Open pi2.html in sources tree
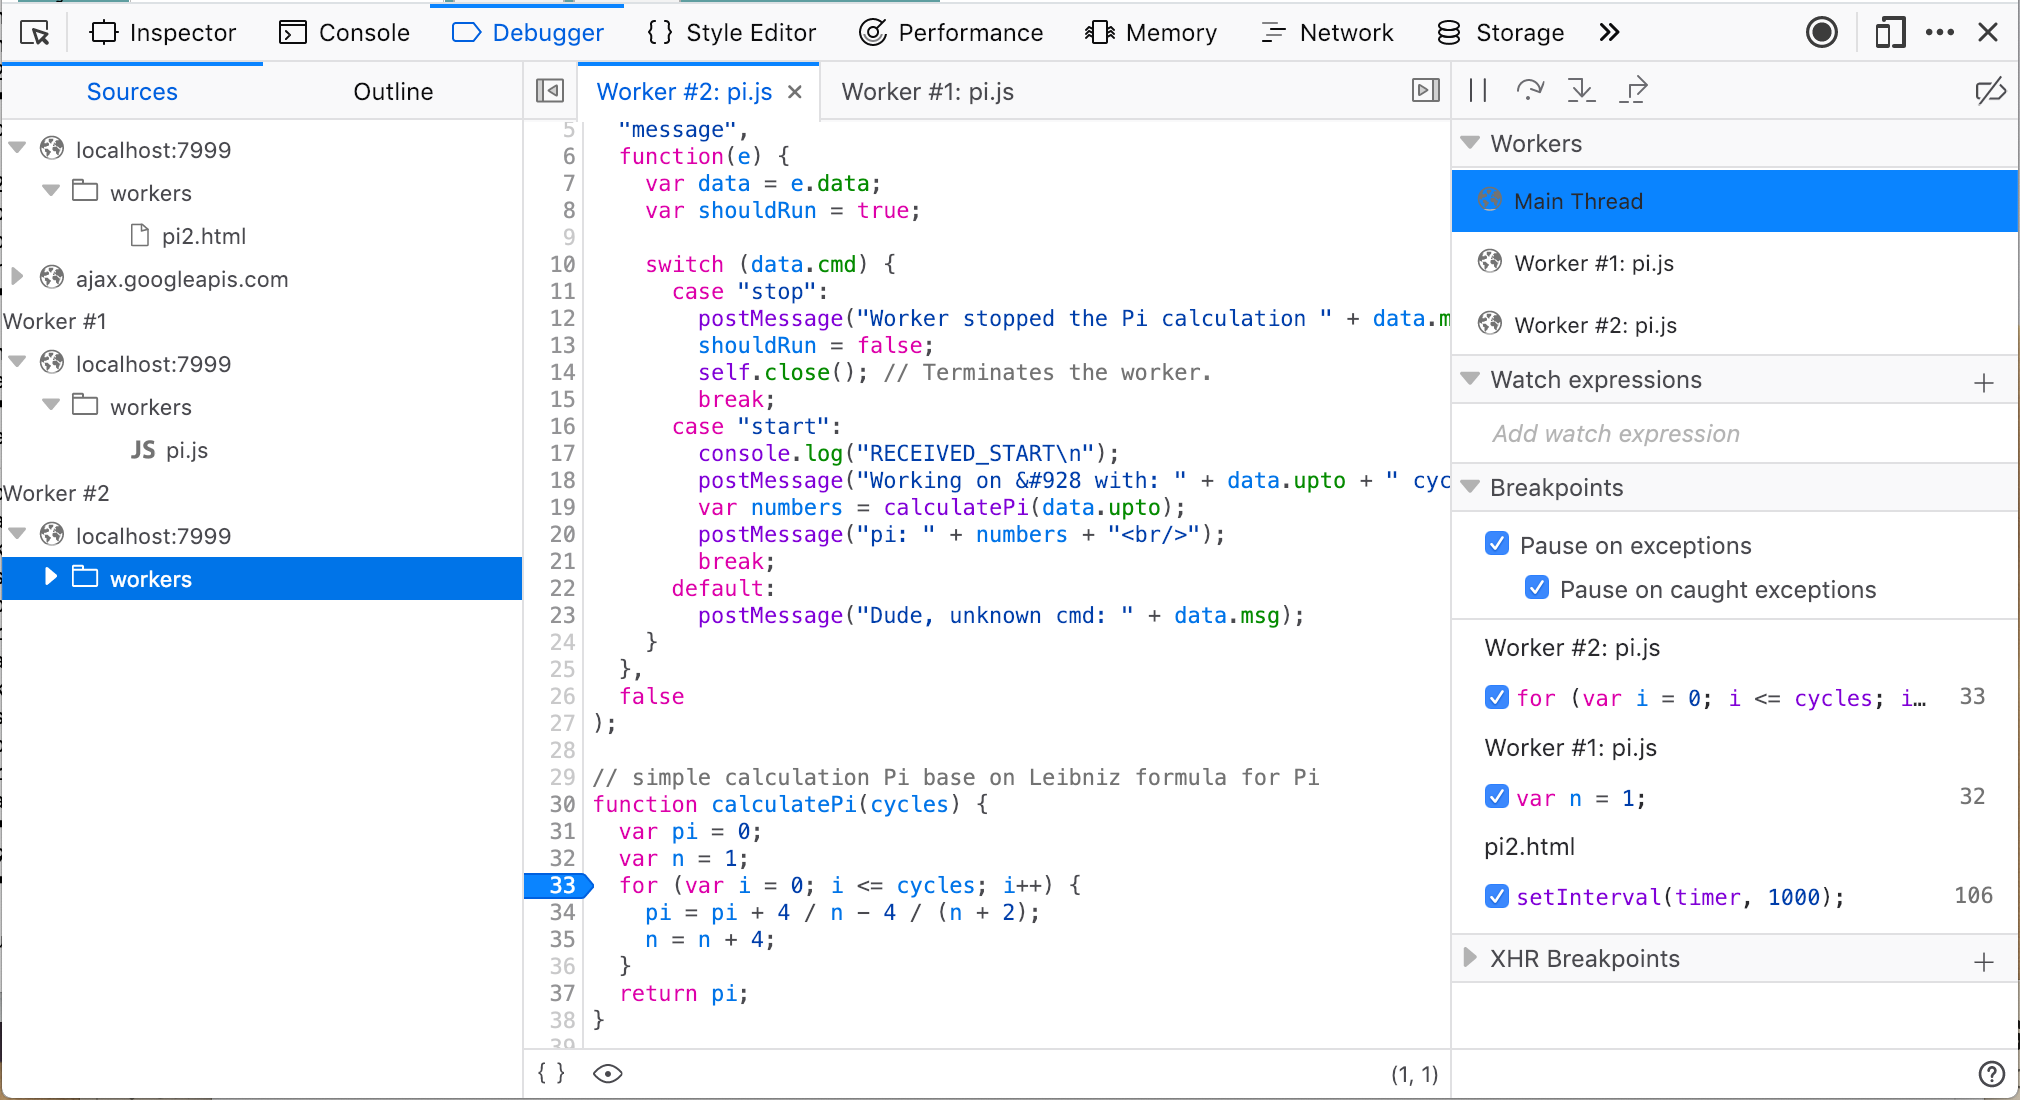This screenshot has width=2020, height=1100. [203, 236]
